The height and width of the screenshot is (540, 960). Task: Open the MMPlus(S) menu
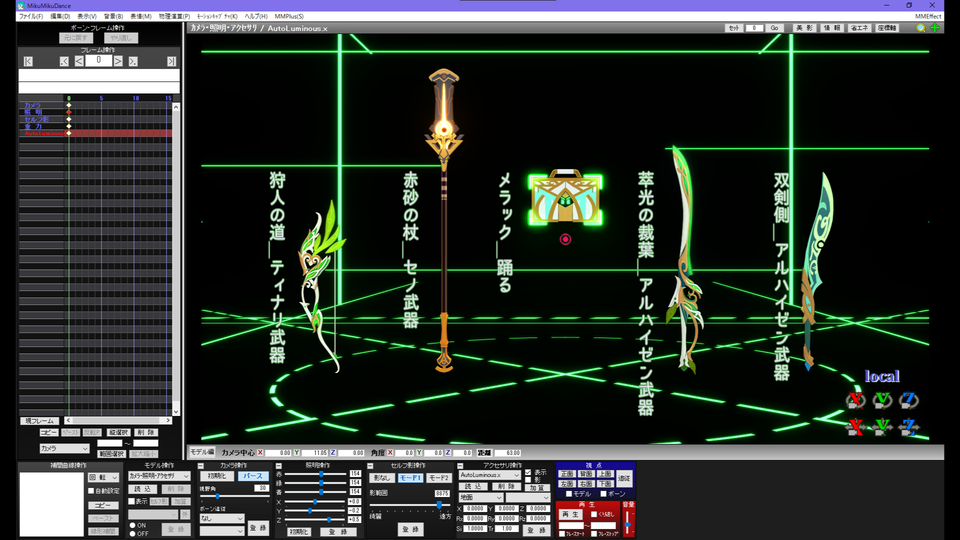click(x=287, y=17)
